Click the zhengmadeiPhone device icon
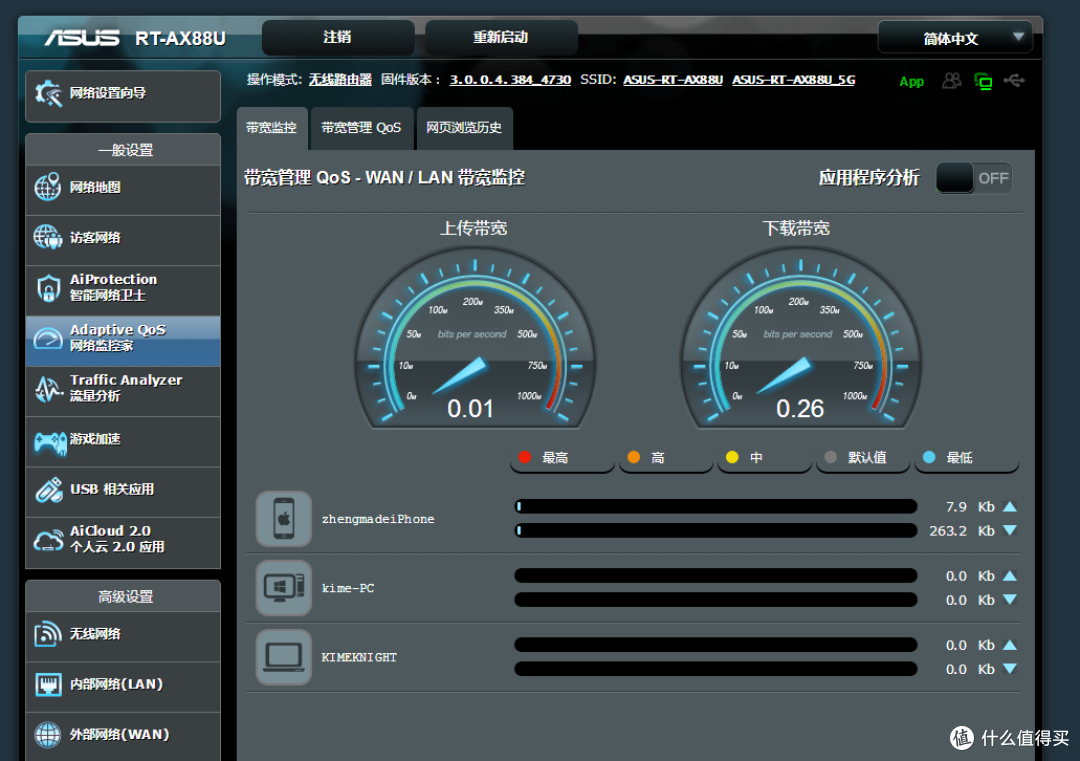Screen dimensions: 1080x761 point(284,519)
